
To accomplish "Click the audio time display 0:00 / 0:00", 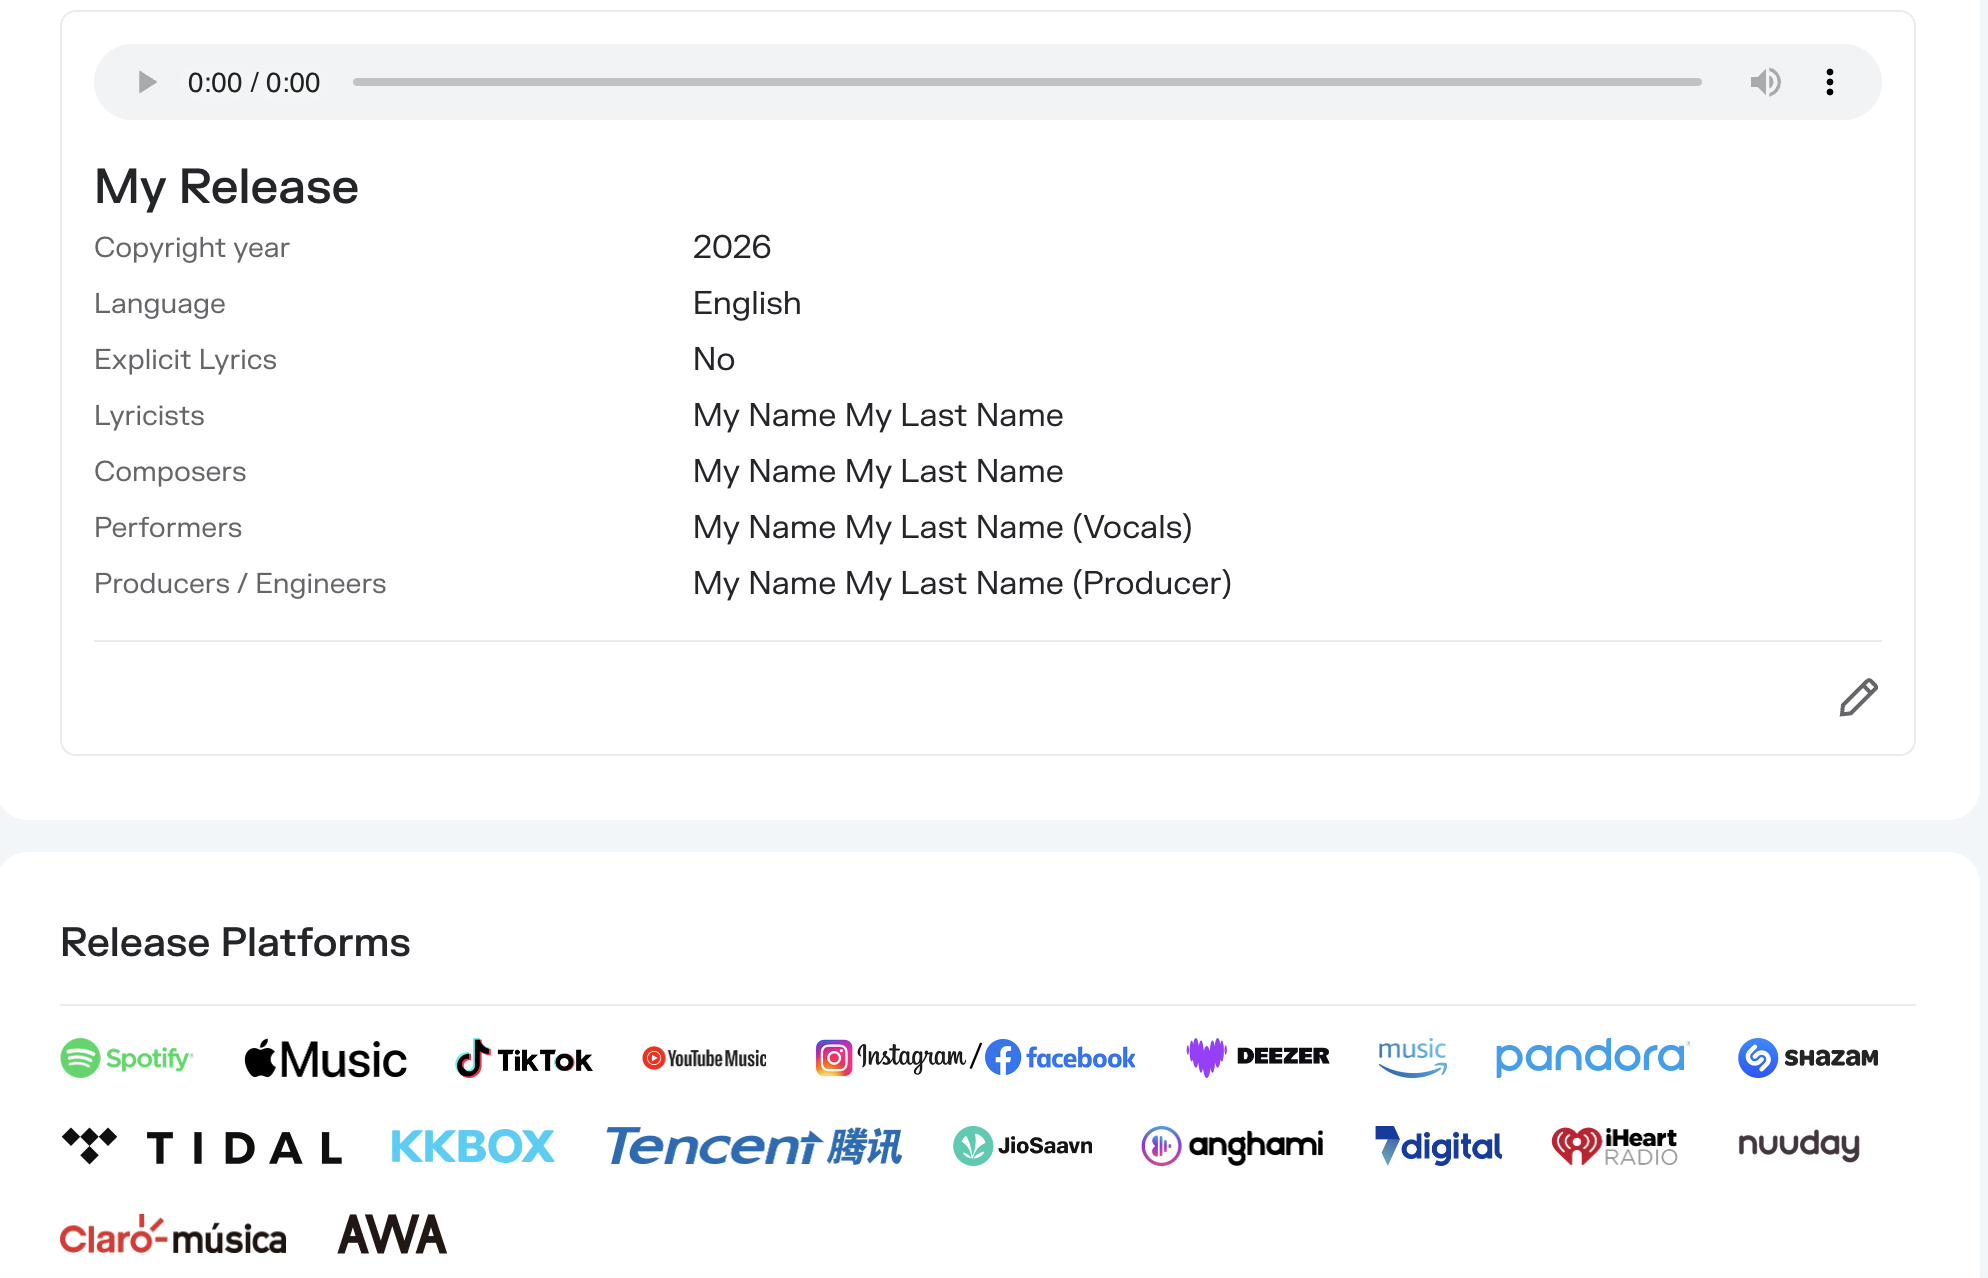I will coord(254,82).
